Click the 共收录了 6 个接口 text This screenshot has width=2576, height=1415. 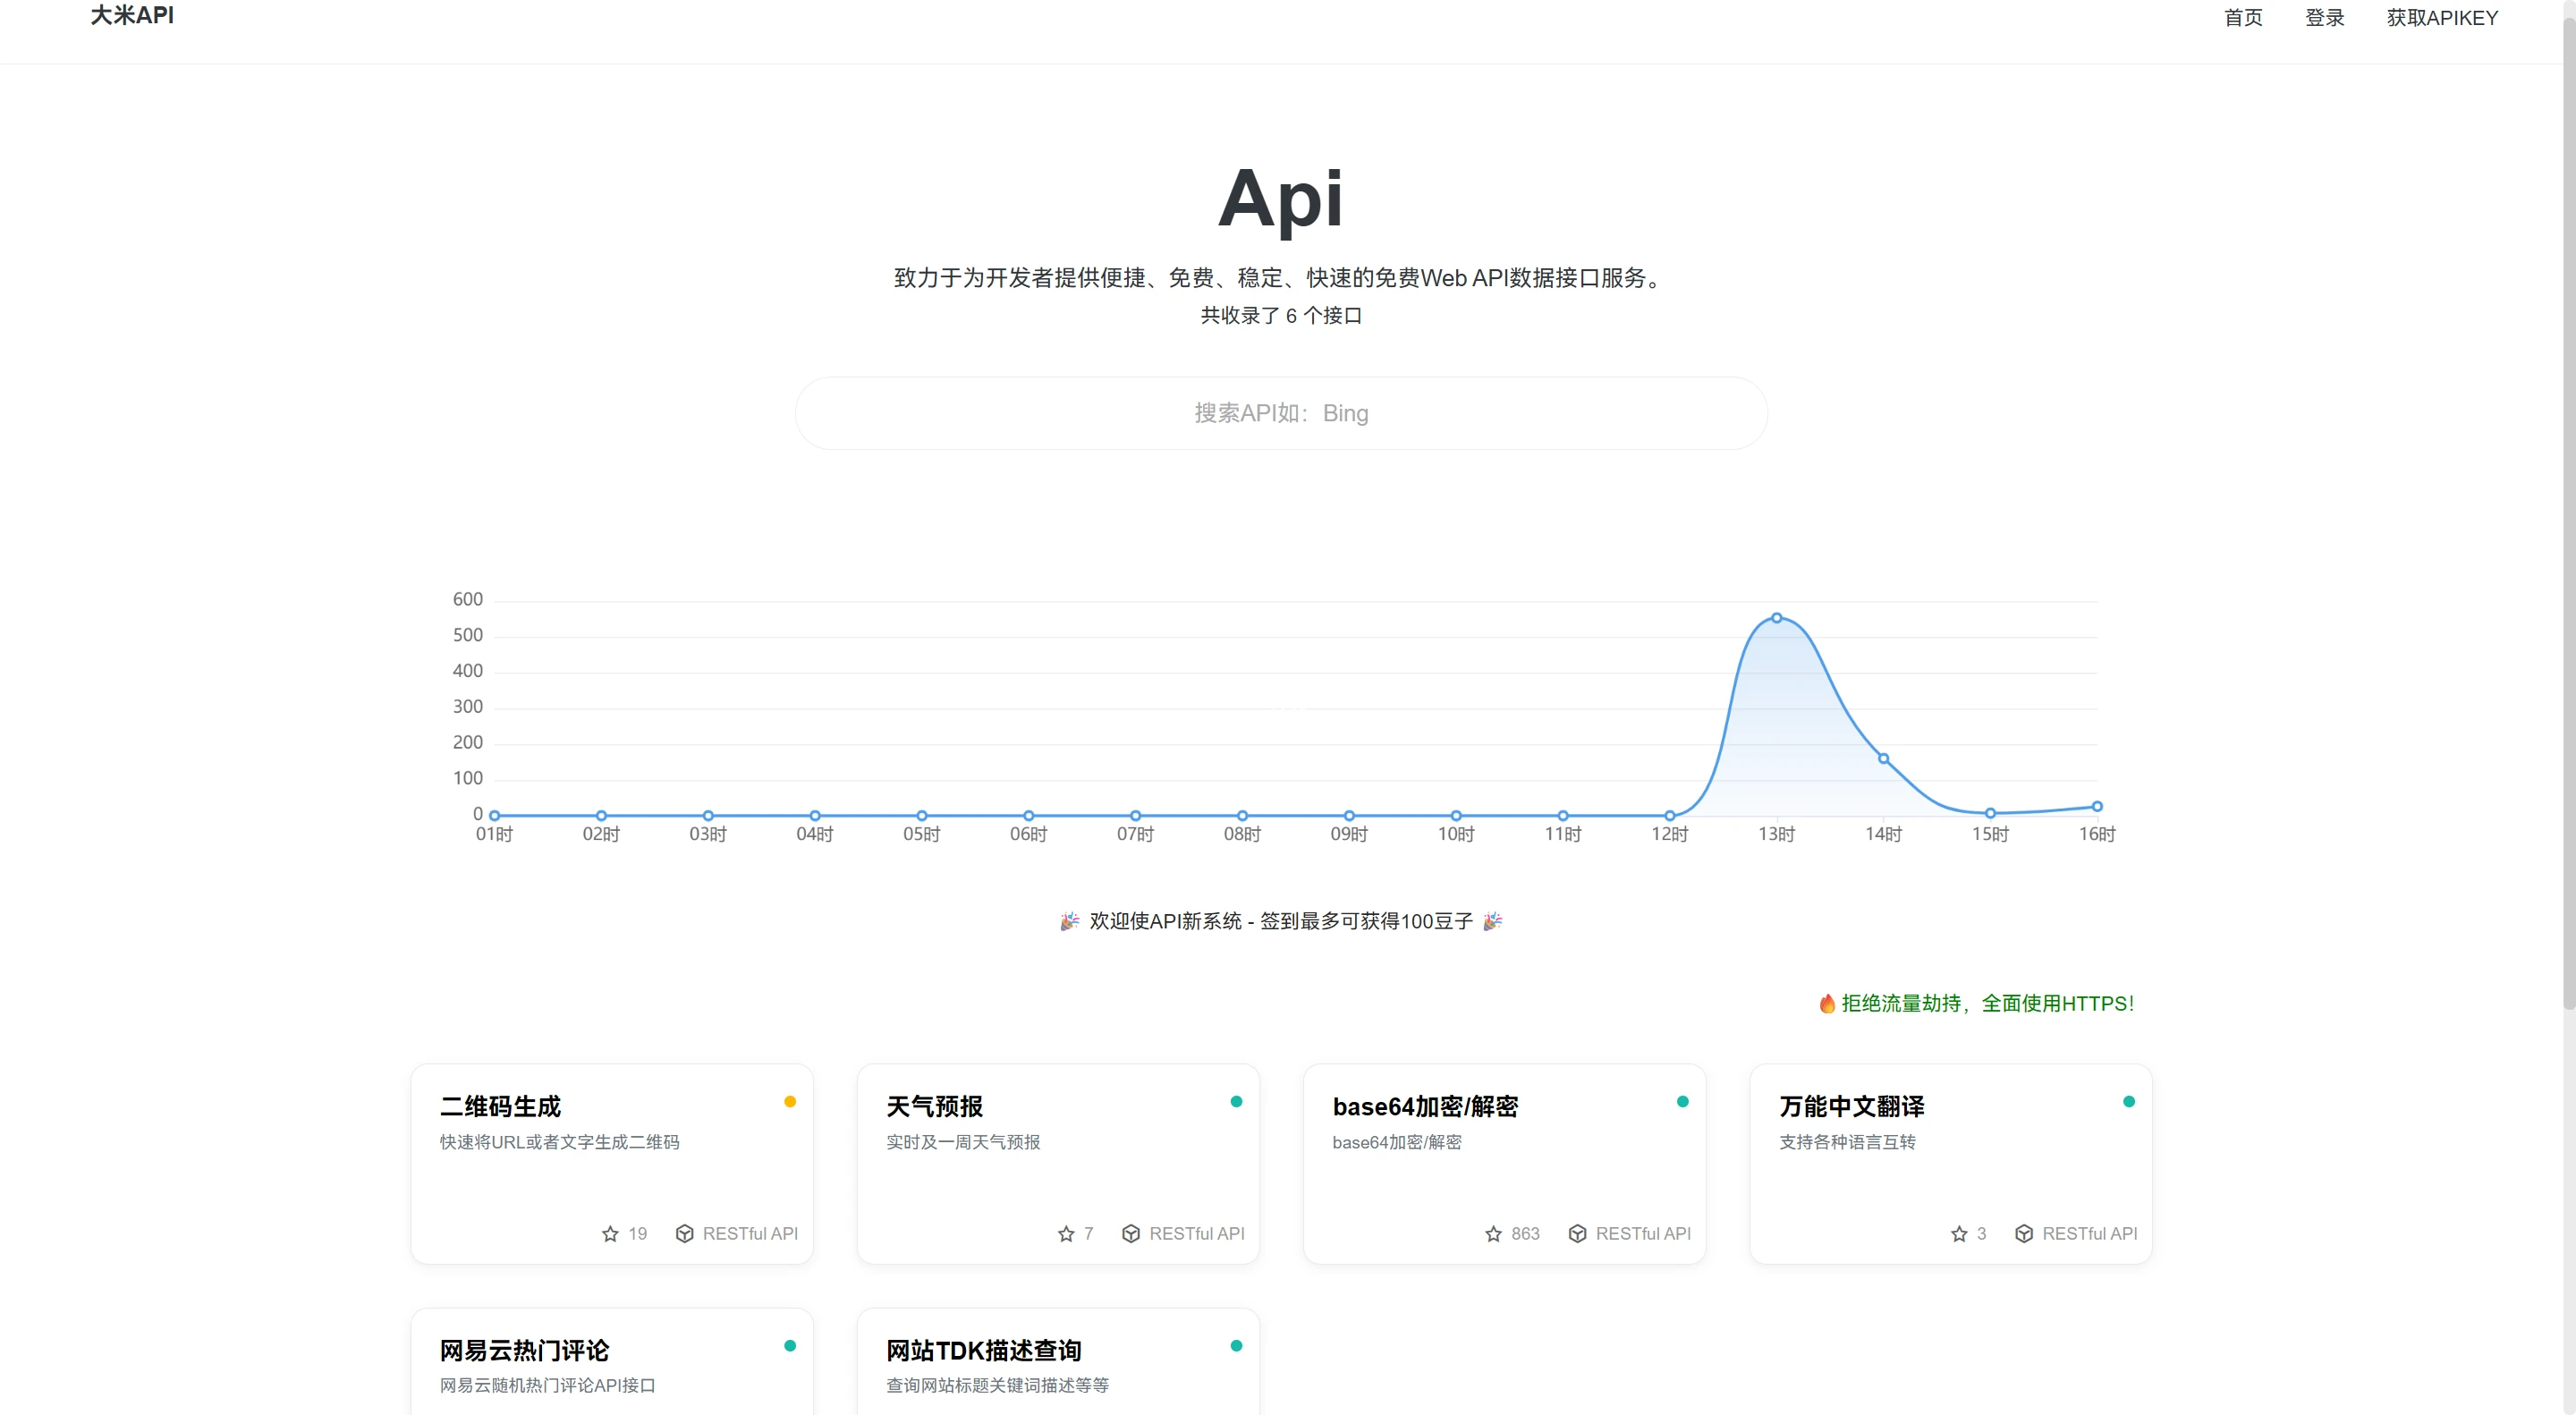[1281, 316]
